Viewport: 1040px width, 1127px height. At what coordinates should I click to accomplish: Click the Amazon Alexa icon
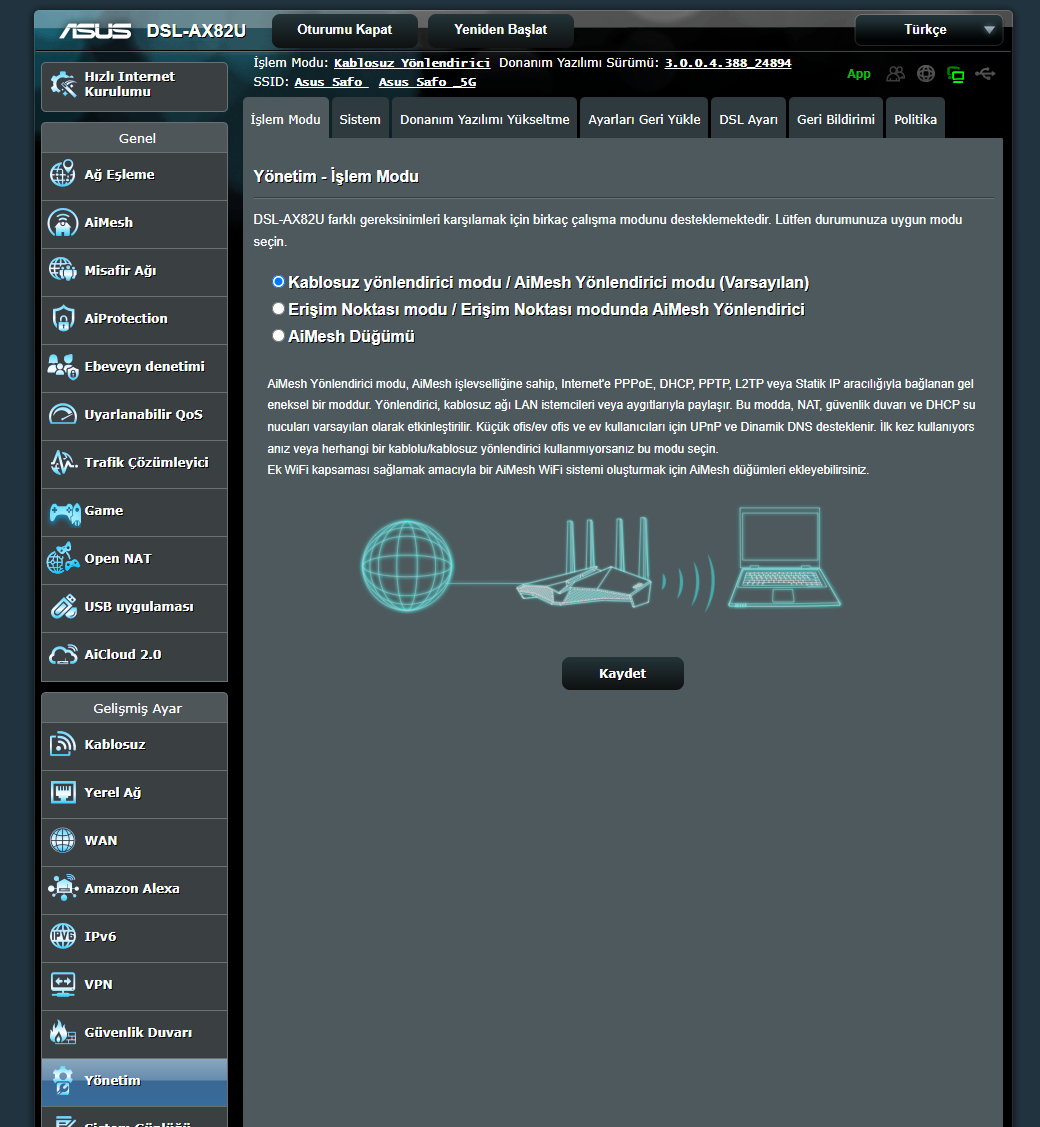point(63,888)
